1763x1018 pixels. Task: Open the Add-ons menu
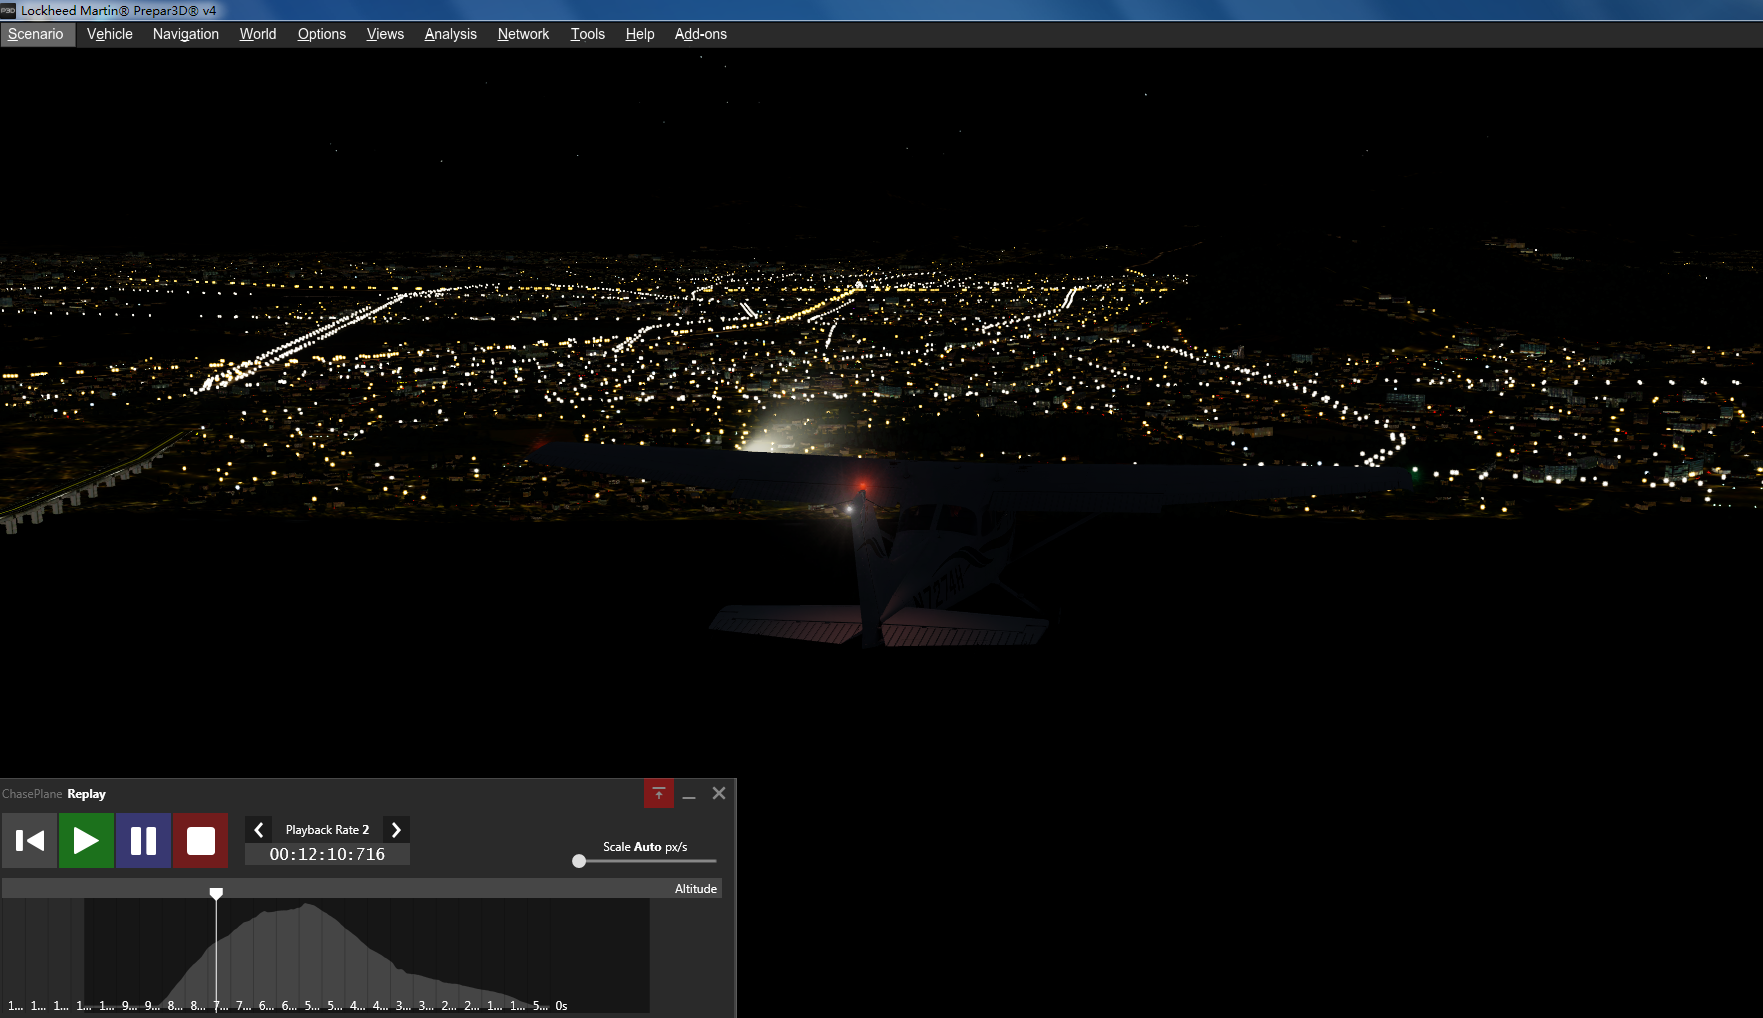700,33
